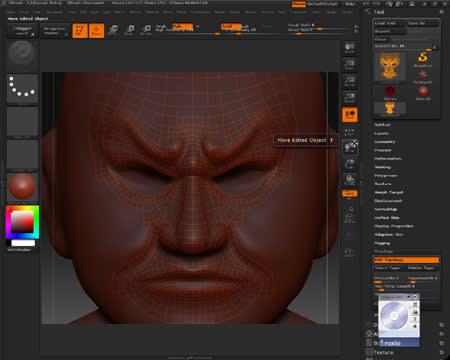Expand the Display Properties section

(394, 226)
